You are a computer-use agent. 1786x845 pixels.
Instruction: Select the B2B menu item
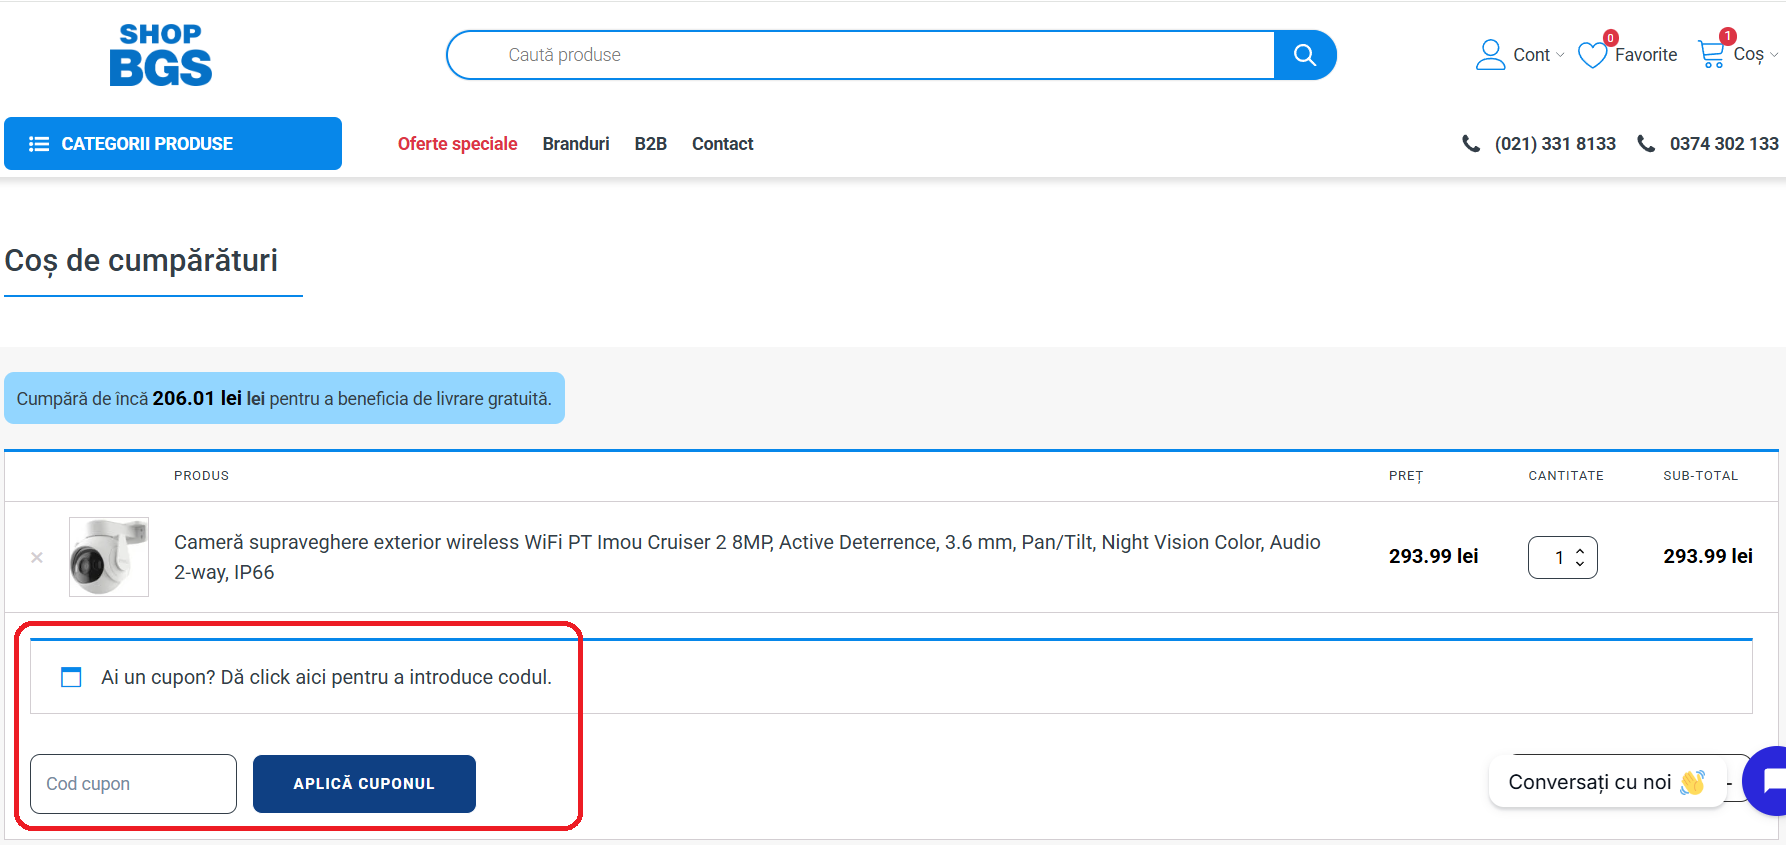(650, 144)
